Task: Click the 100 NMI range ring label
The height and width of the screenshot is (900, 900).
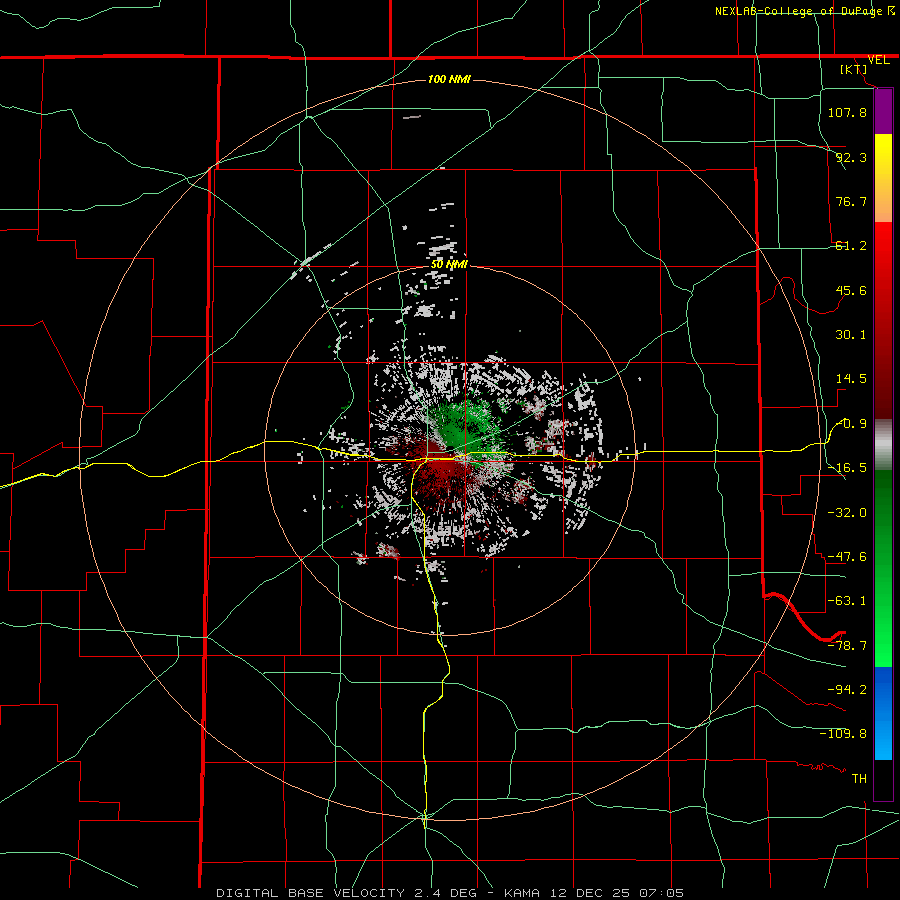Action: (449, 79)
